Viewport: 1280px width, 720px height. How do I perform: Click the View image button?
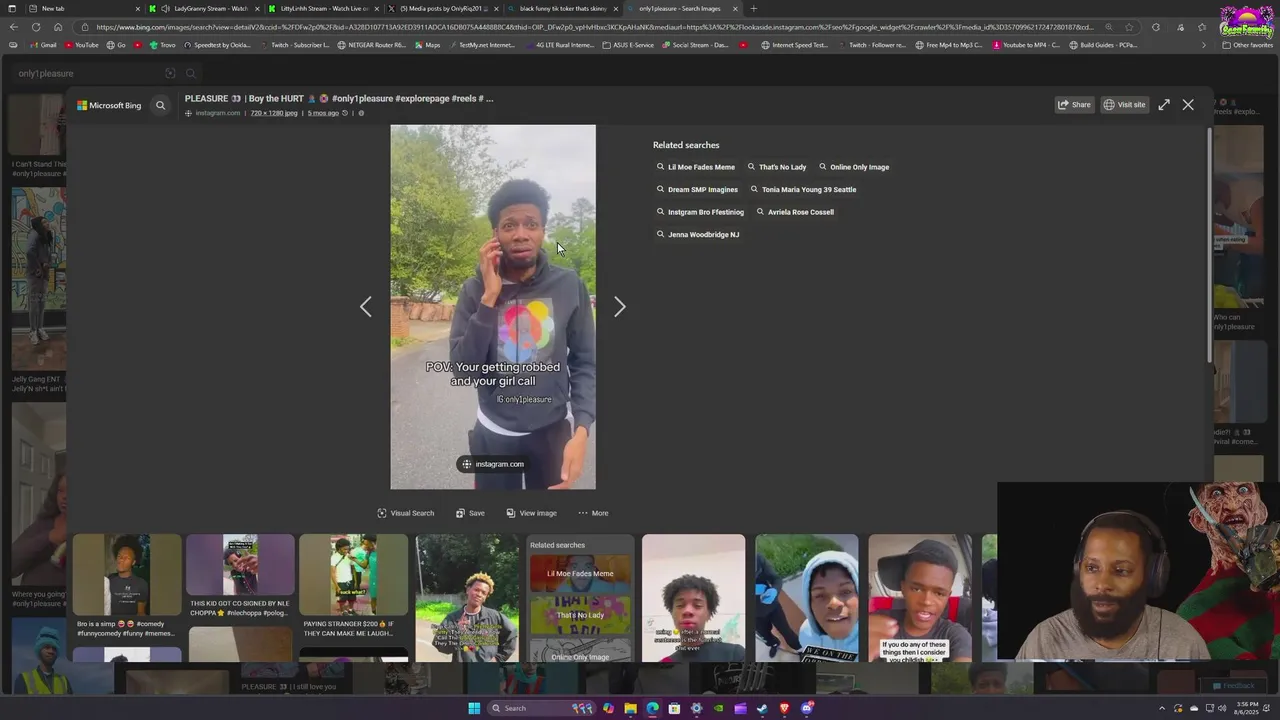pyautogui.click(x=531, y=513)
